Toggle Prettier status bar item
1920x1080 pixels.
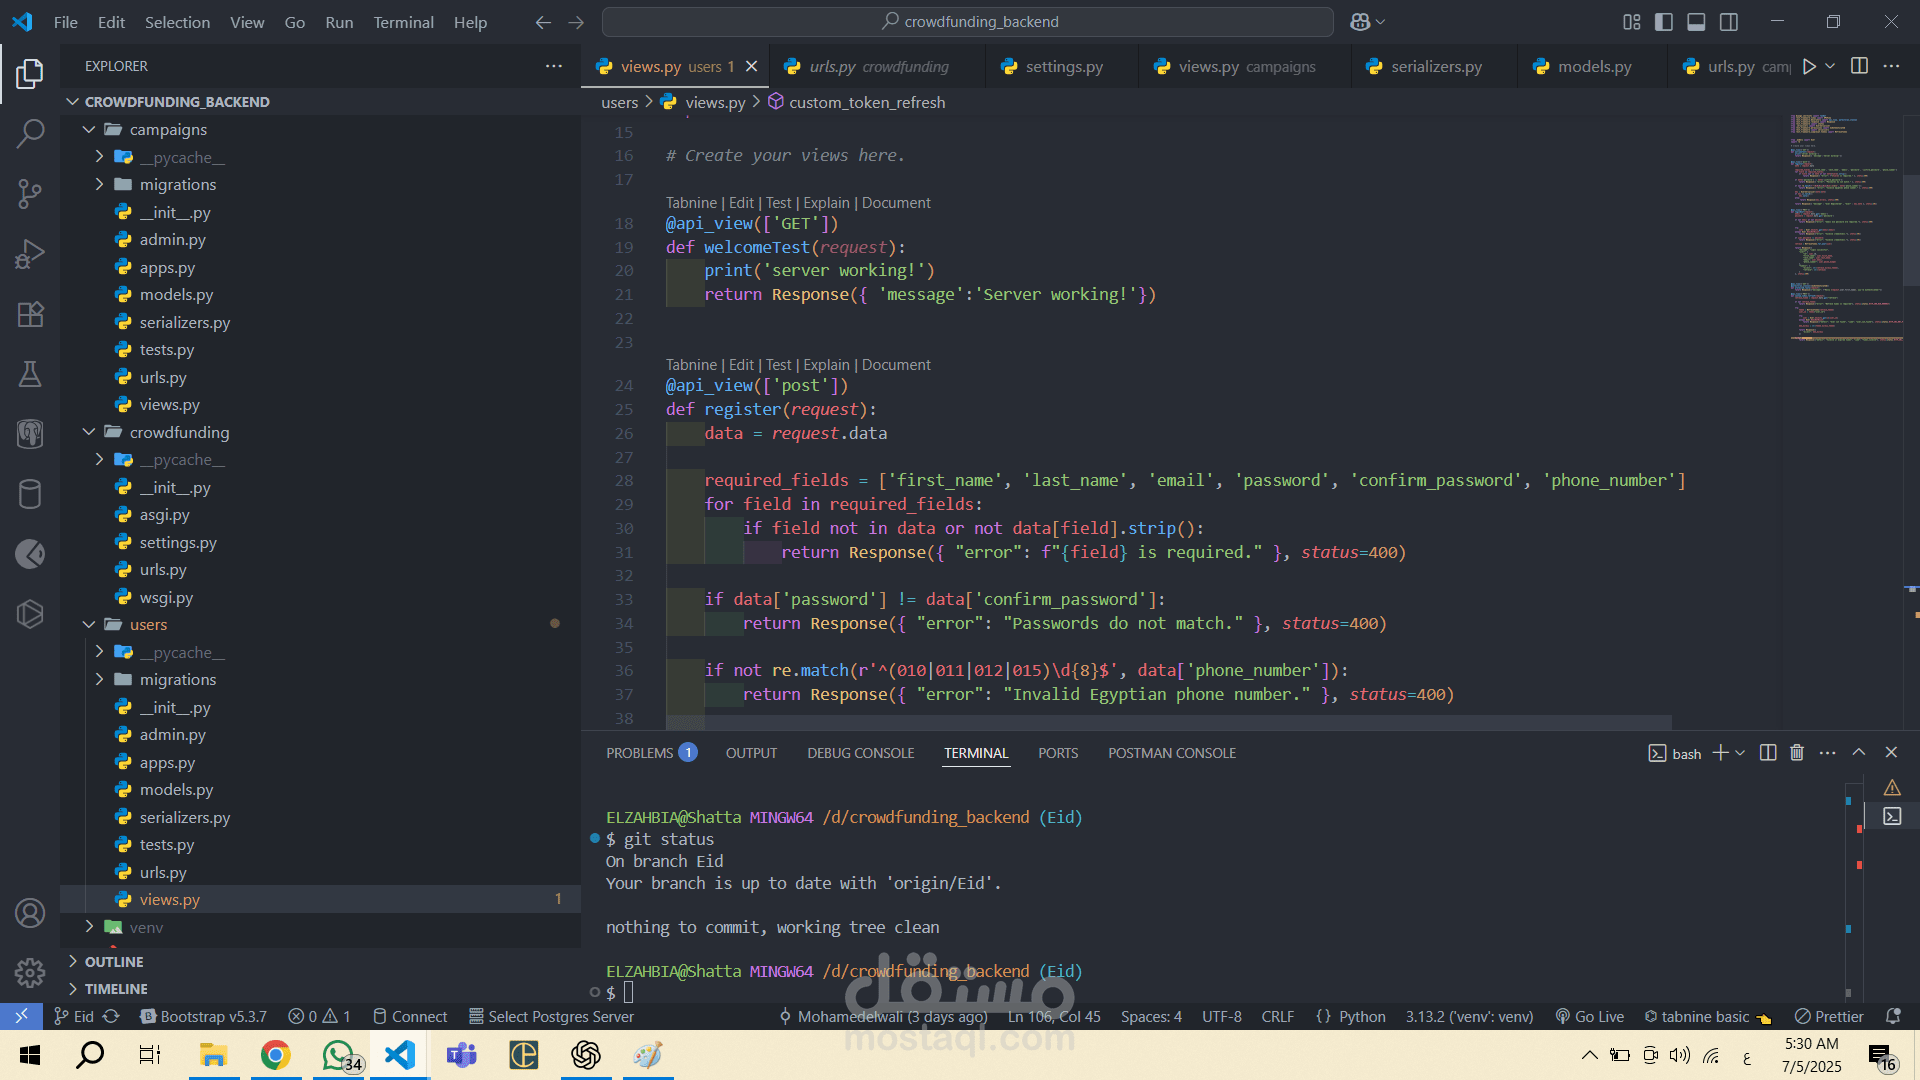point(1829,1016)
